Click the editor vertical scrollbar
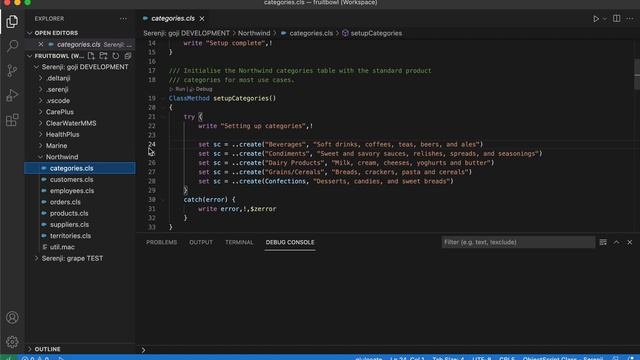Image resolution: width=640 pixels, height=360 pixels. (x=637, y=74)
